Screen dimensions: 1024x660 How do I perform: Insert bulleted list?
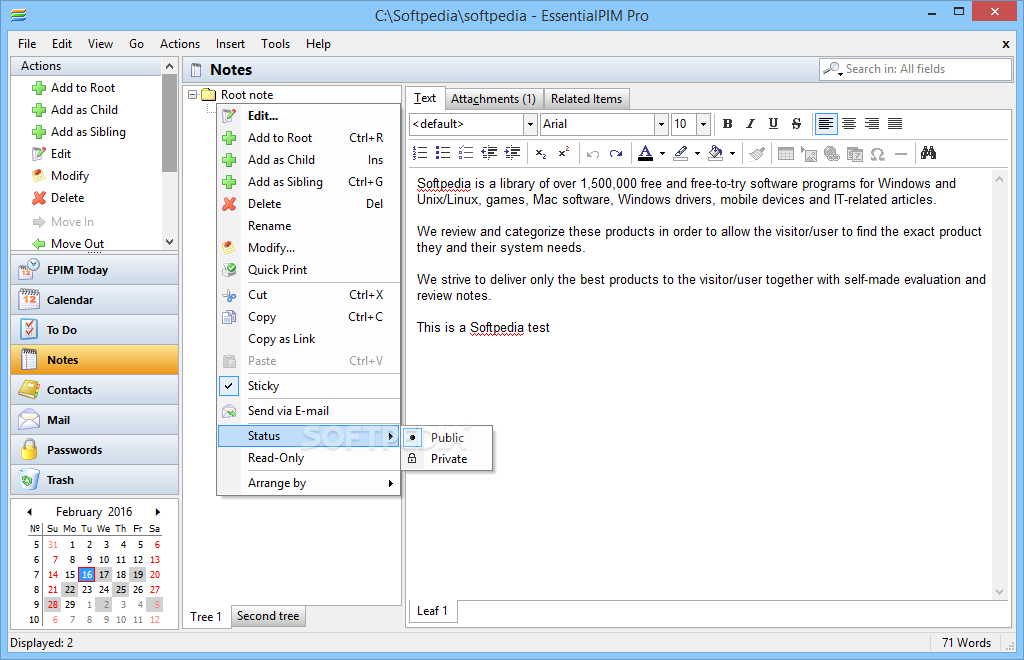pyautogui.click(x=443, y=153)
